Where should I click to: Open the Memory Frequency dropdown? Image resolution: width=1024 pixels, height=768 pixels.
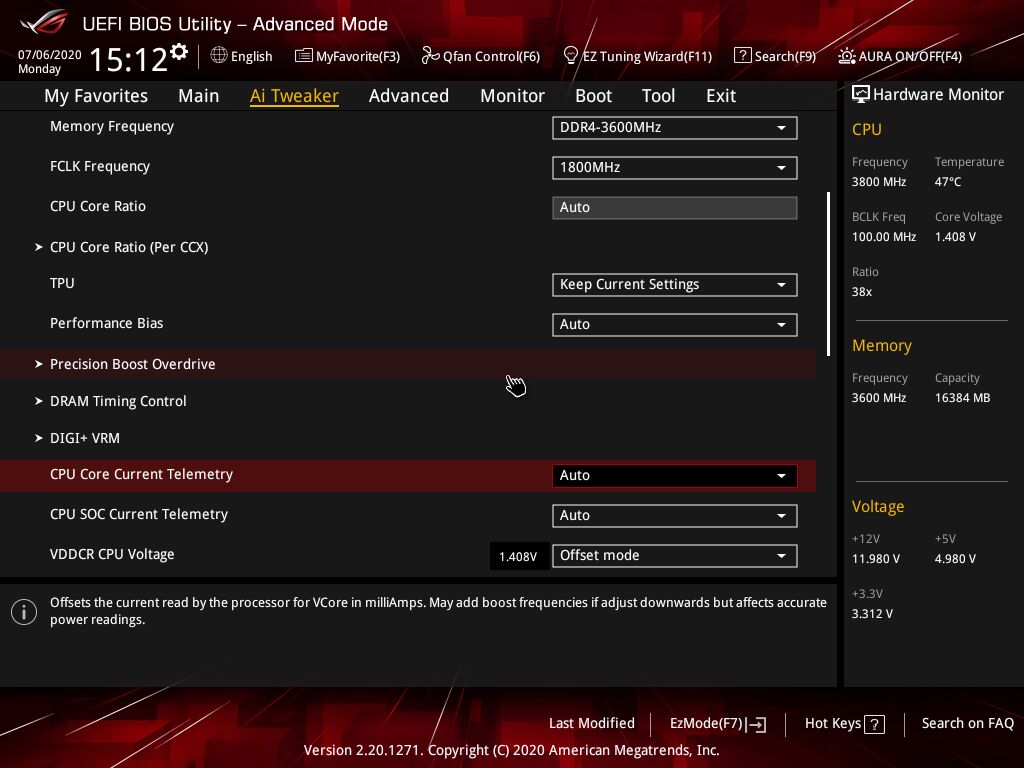point(675,128)
